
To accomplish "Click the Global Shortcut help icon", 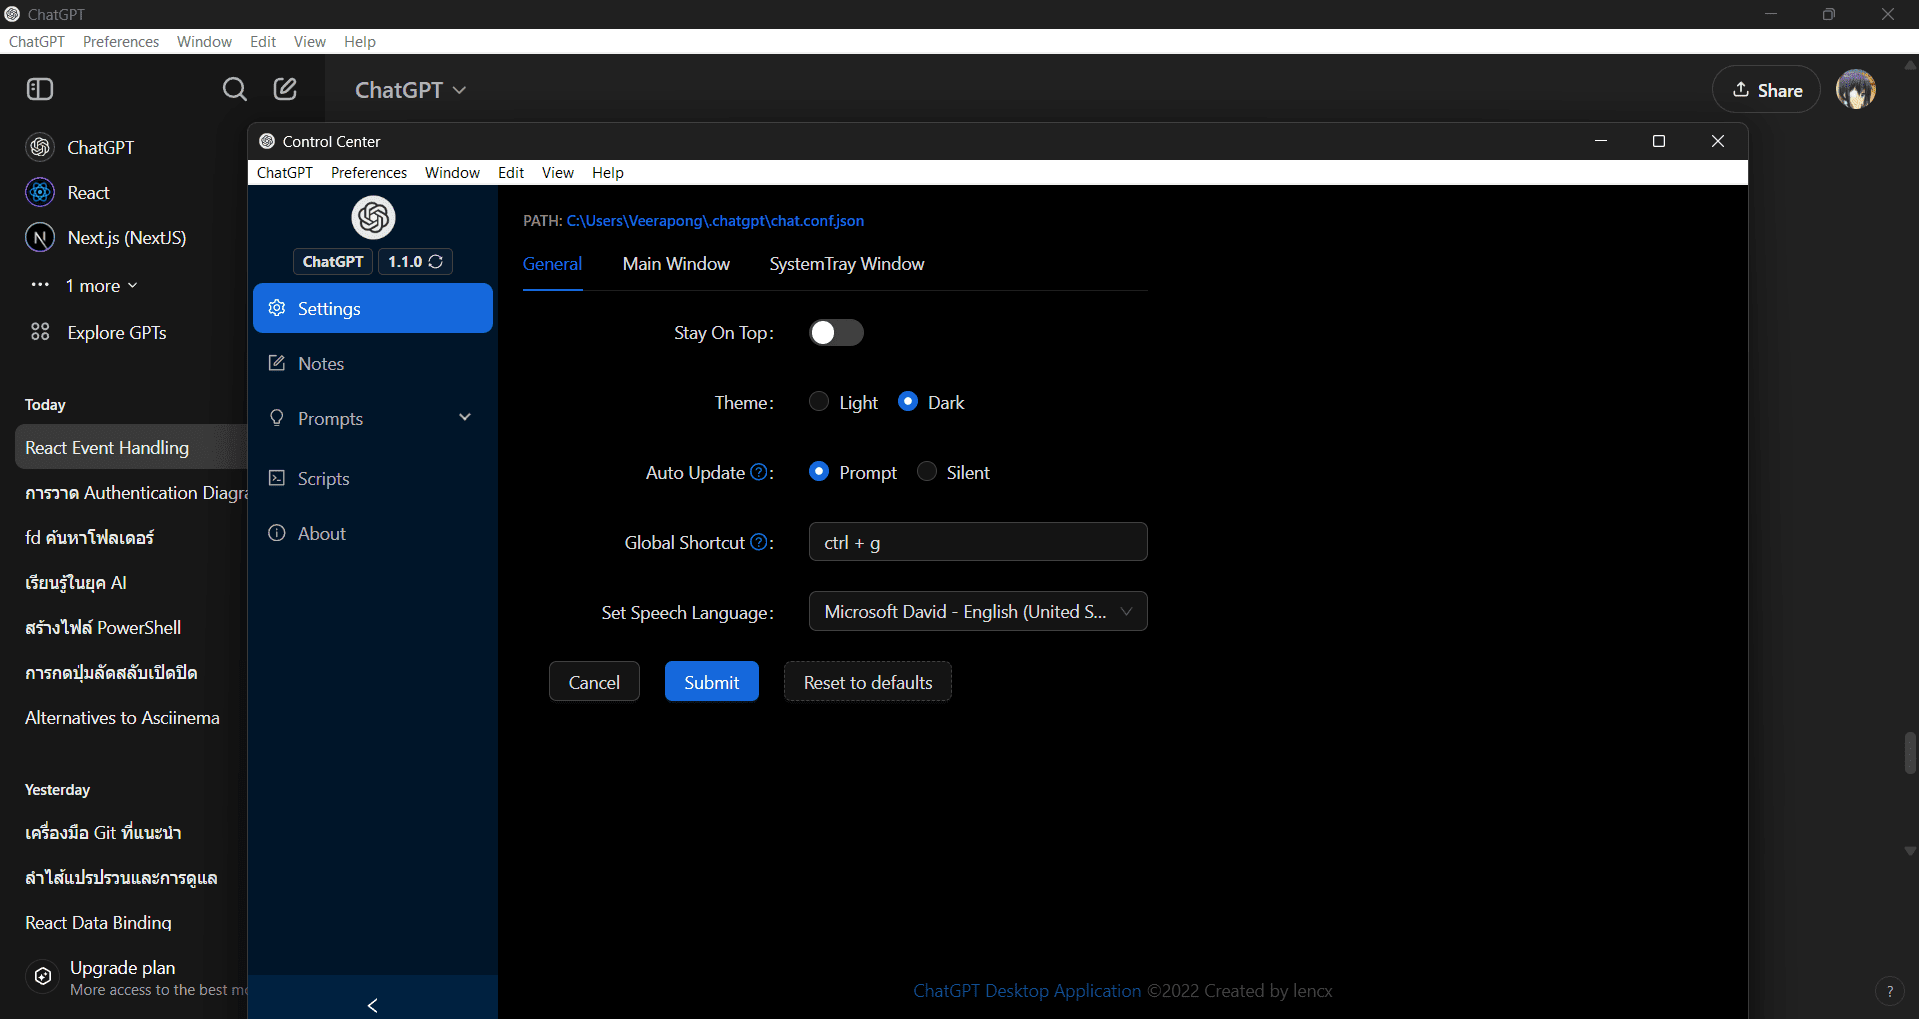I will [759, 542].
